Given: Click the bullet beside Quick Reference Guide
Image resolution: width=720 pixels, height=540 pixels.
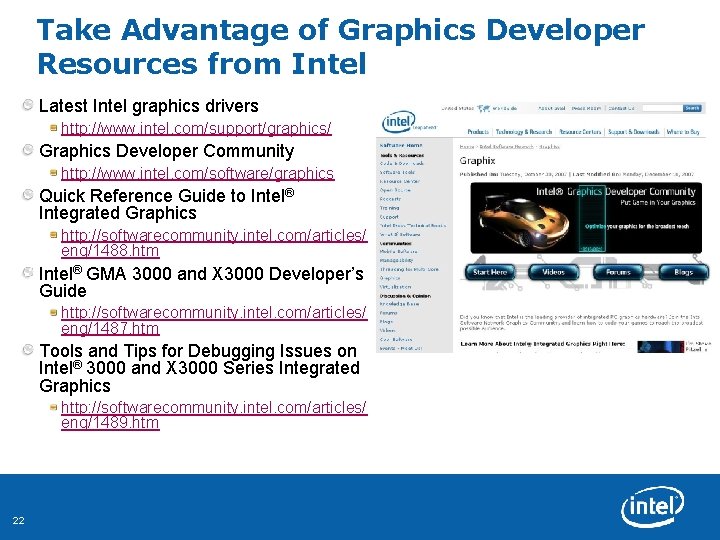Looking at the screenshot, I should click(x=28, y=195).
